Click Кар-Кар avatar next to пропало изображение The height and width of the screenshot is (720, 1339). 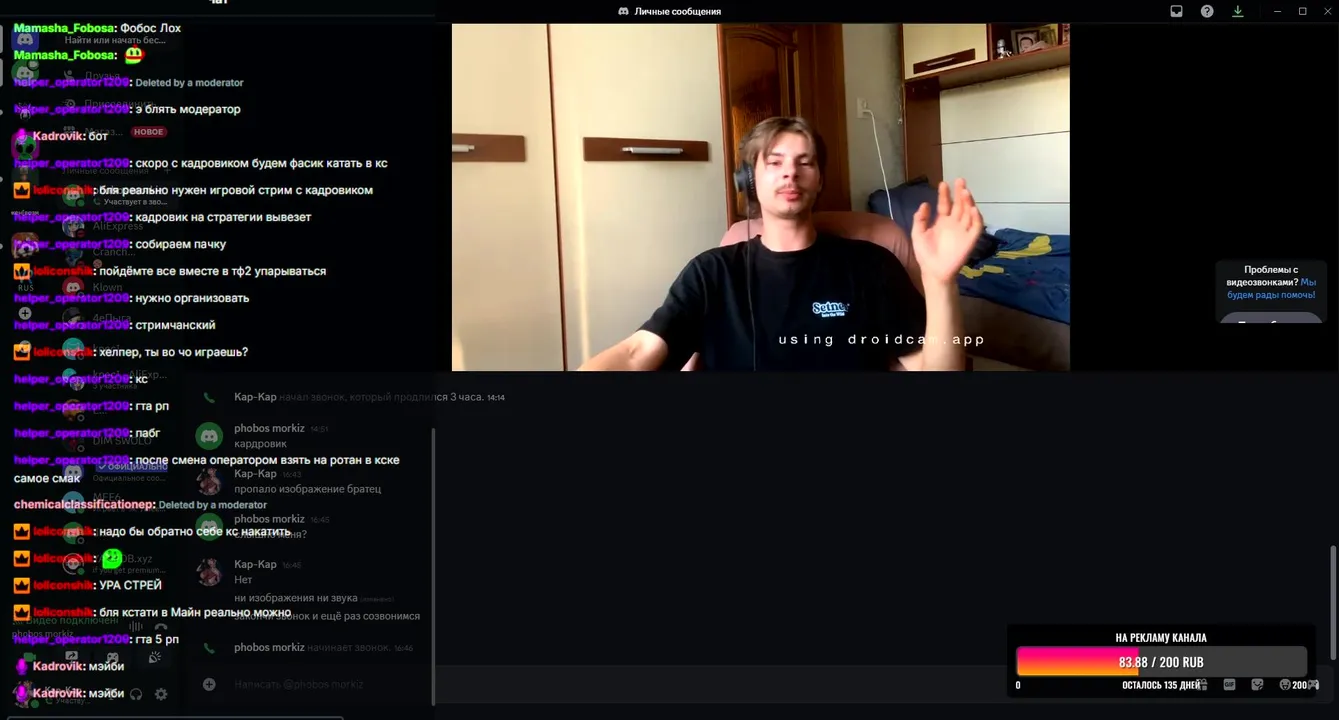click(x=209, y=481)
